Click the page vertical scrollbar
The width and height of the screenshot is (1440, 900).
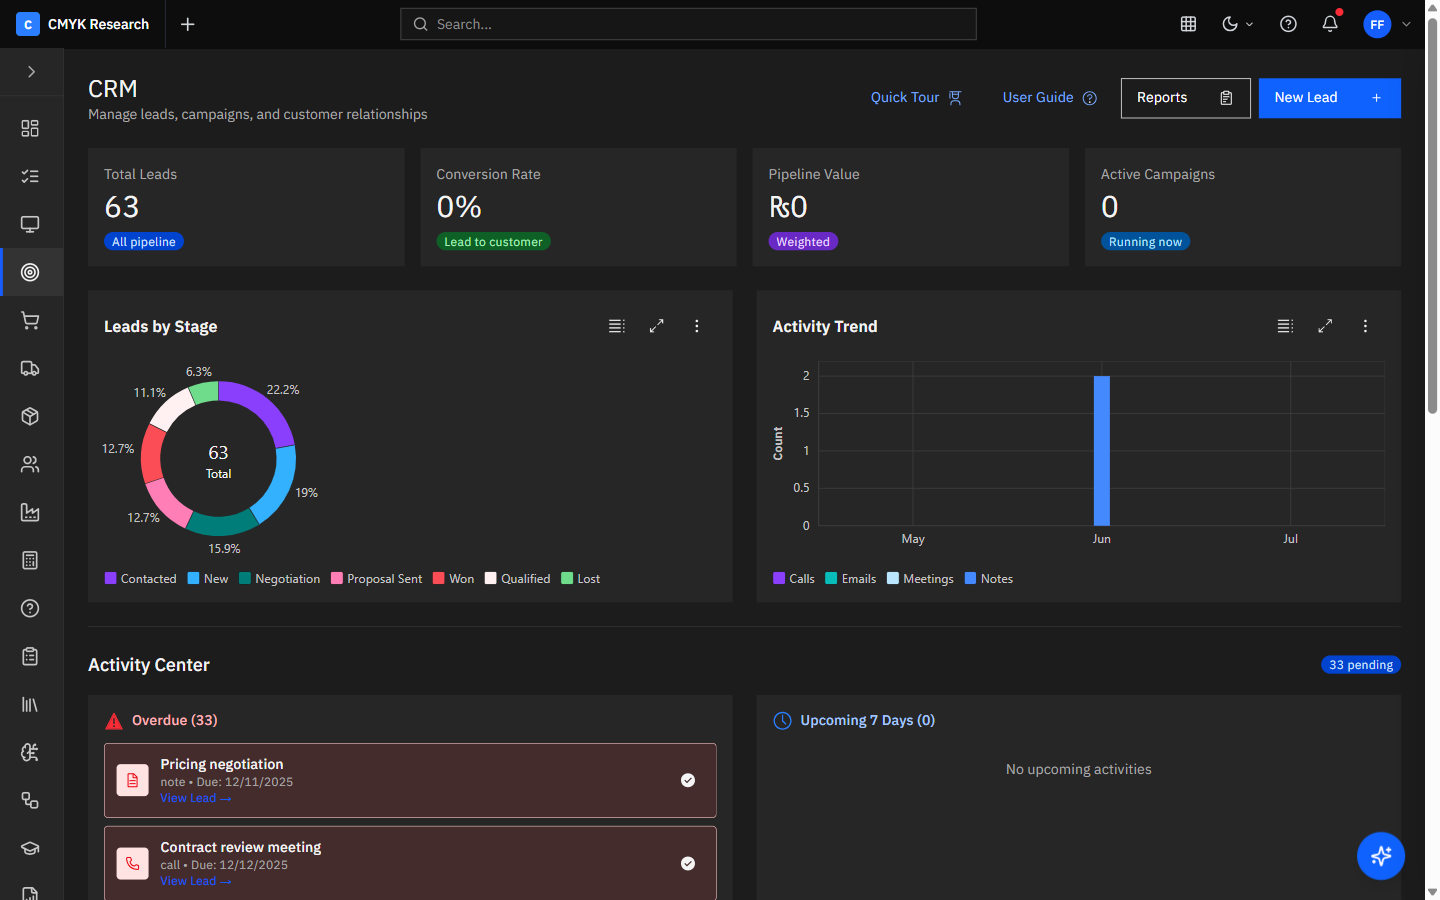(1432, 215)
